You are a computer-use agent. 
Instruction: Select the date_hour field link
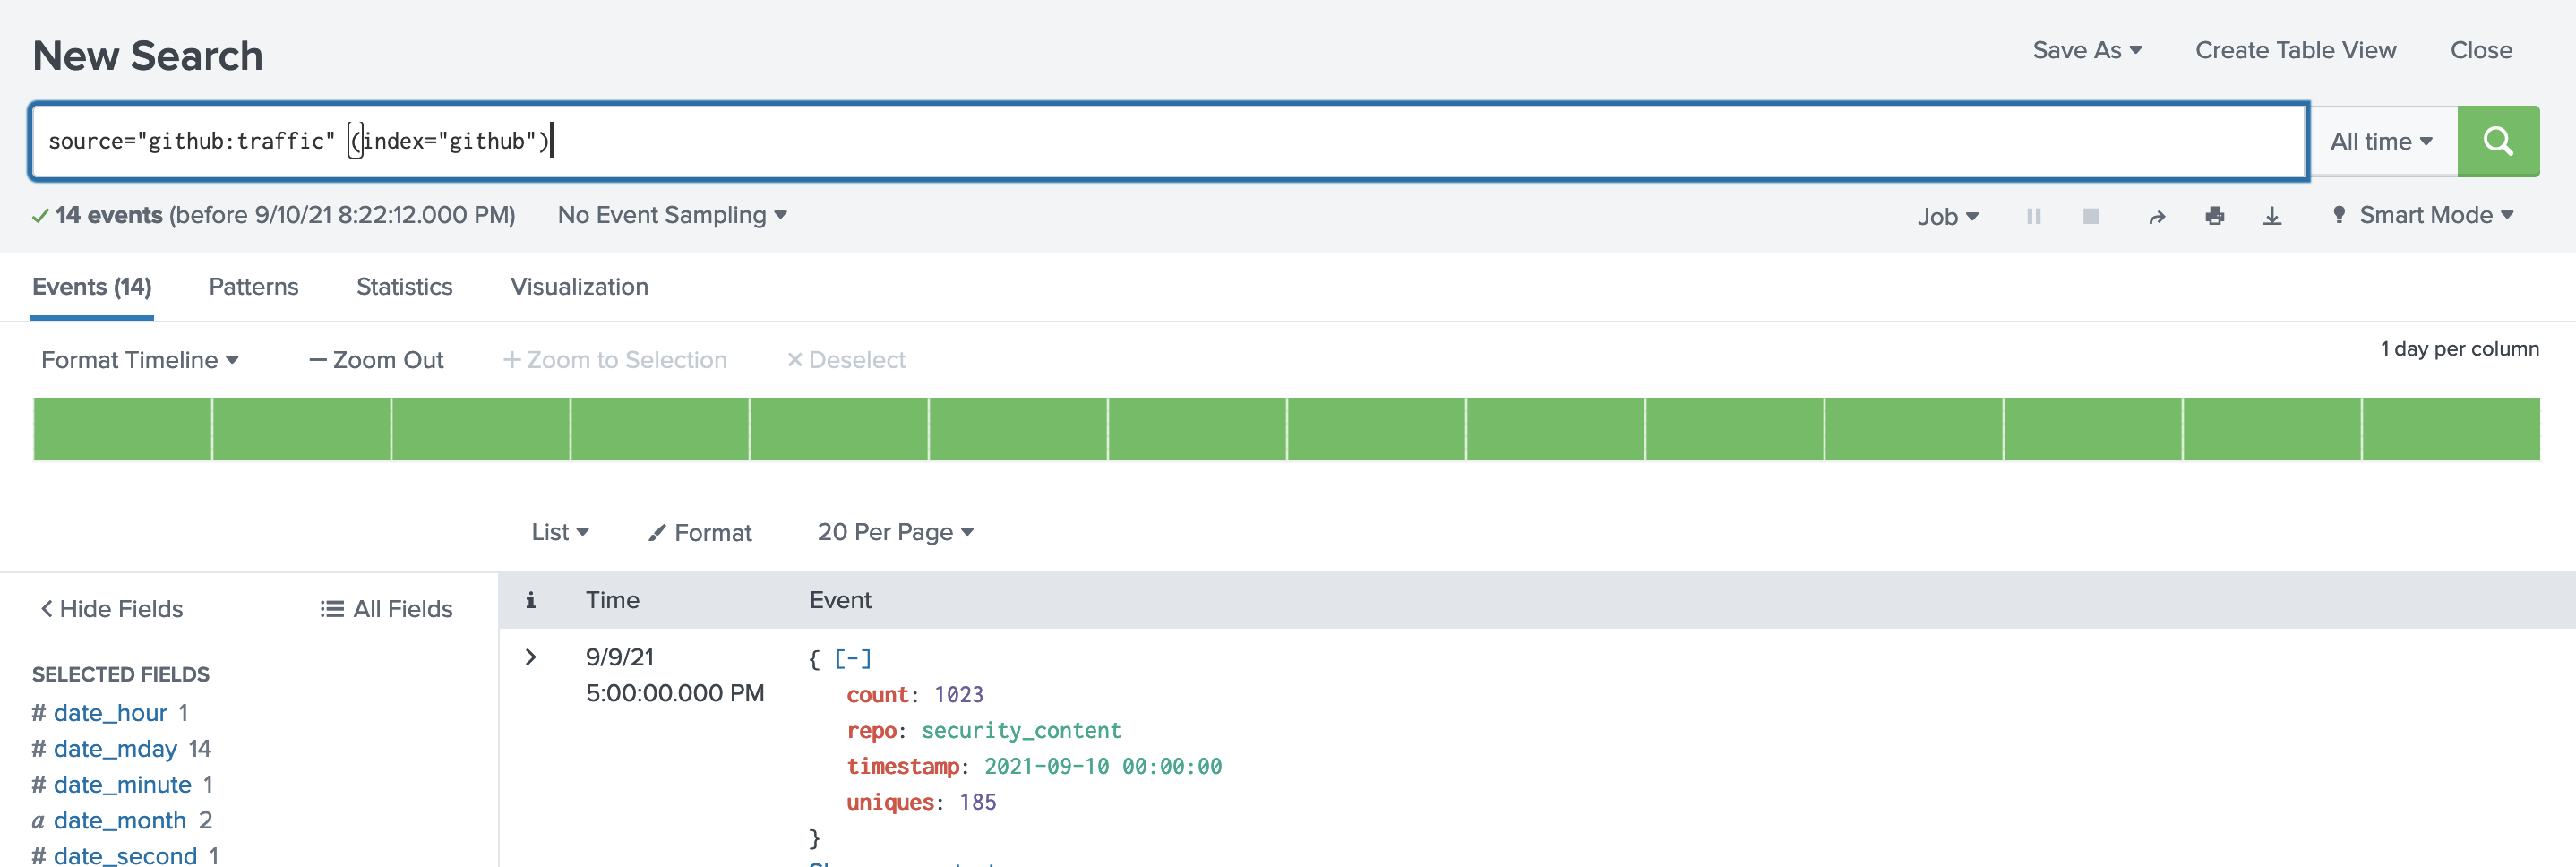110,713
